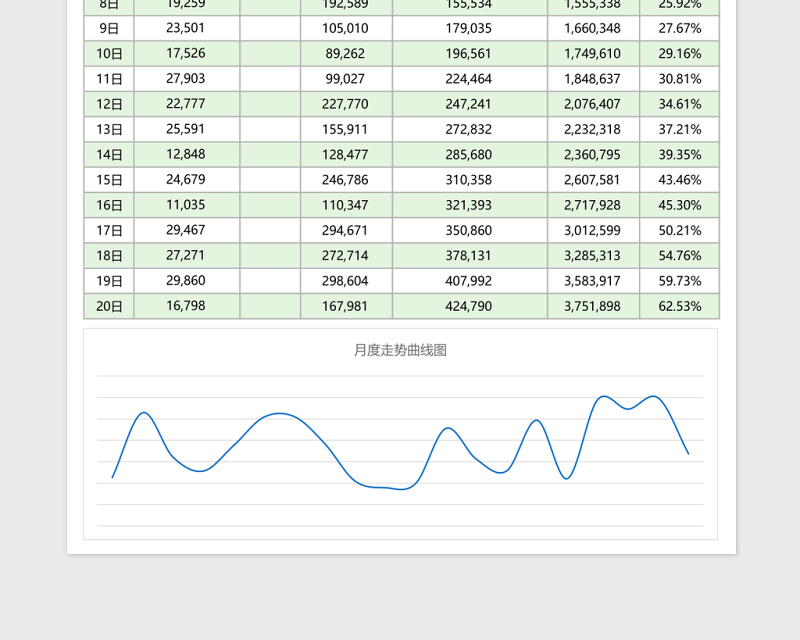Click the 50.21% percentage cell
Image resolution: width=800 pixels, height=640 pixels.
[x=680, y=230]
